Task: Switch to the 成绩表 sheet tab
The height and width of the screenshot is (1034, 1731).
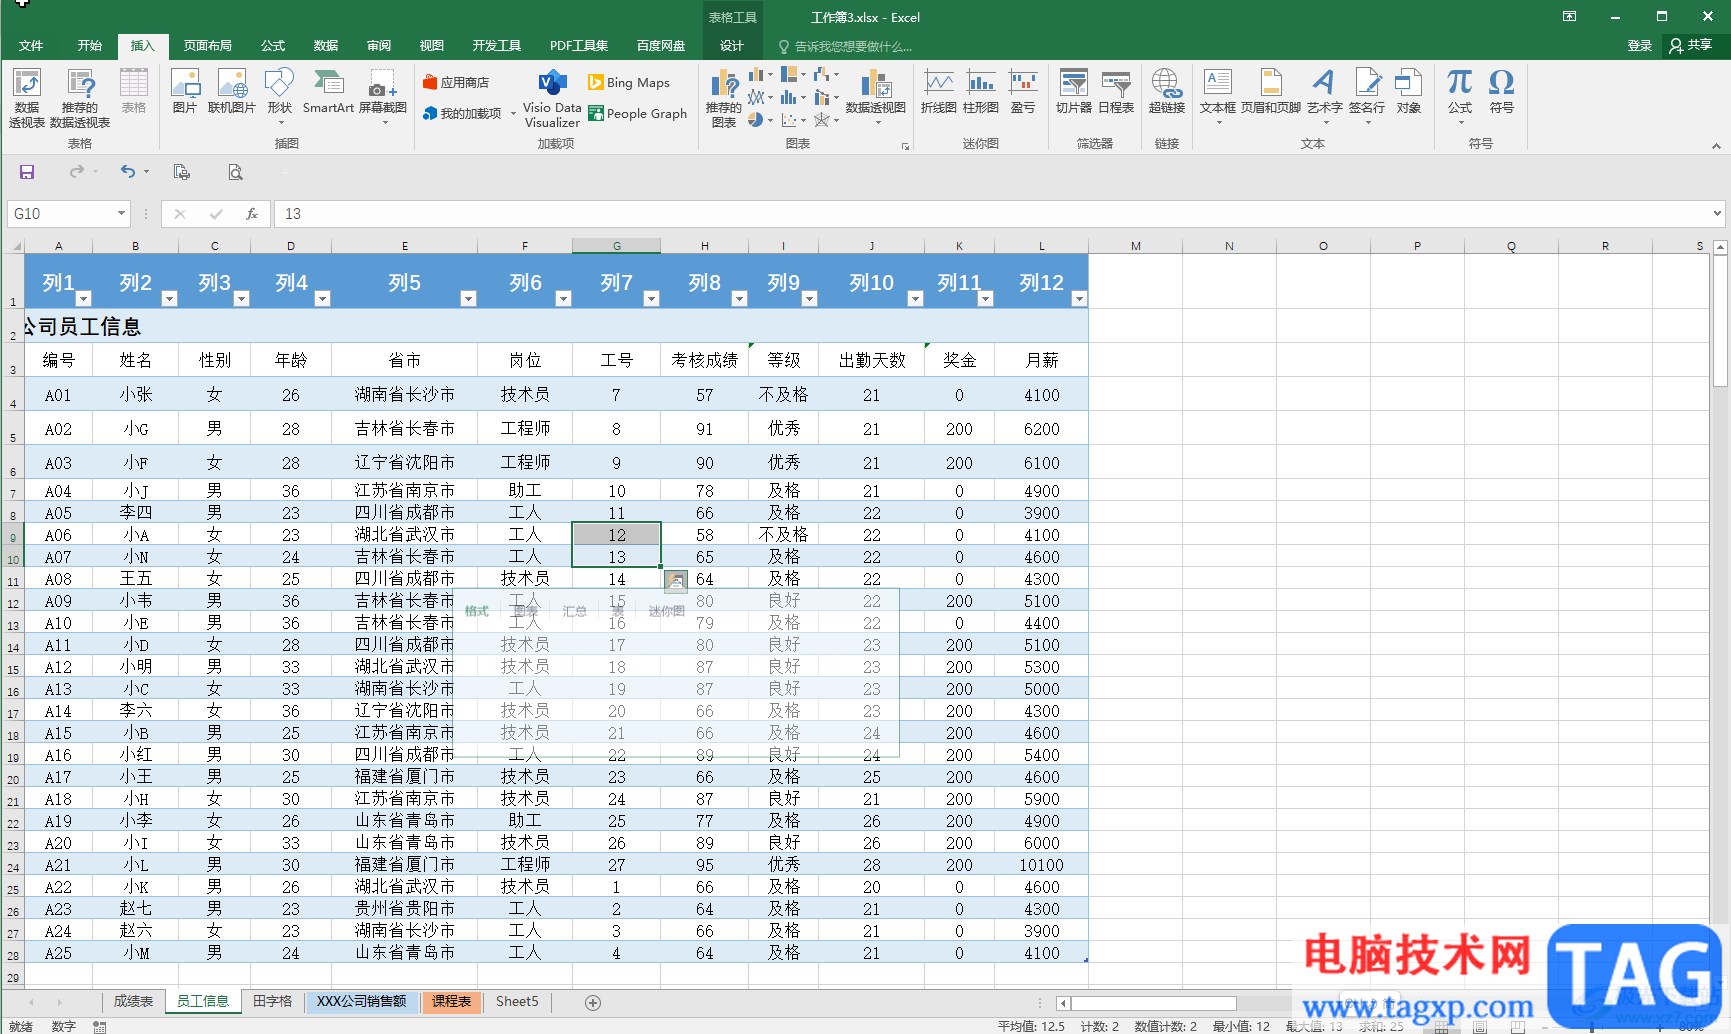Action: tap(133, 1001)
